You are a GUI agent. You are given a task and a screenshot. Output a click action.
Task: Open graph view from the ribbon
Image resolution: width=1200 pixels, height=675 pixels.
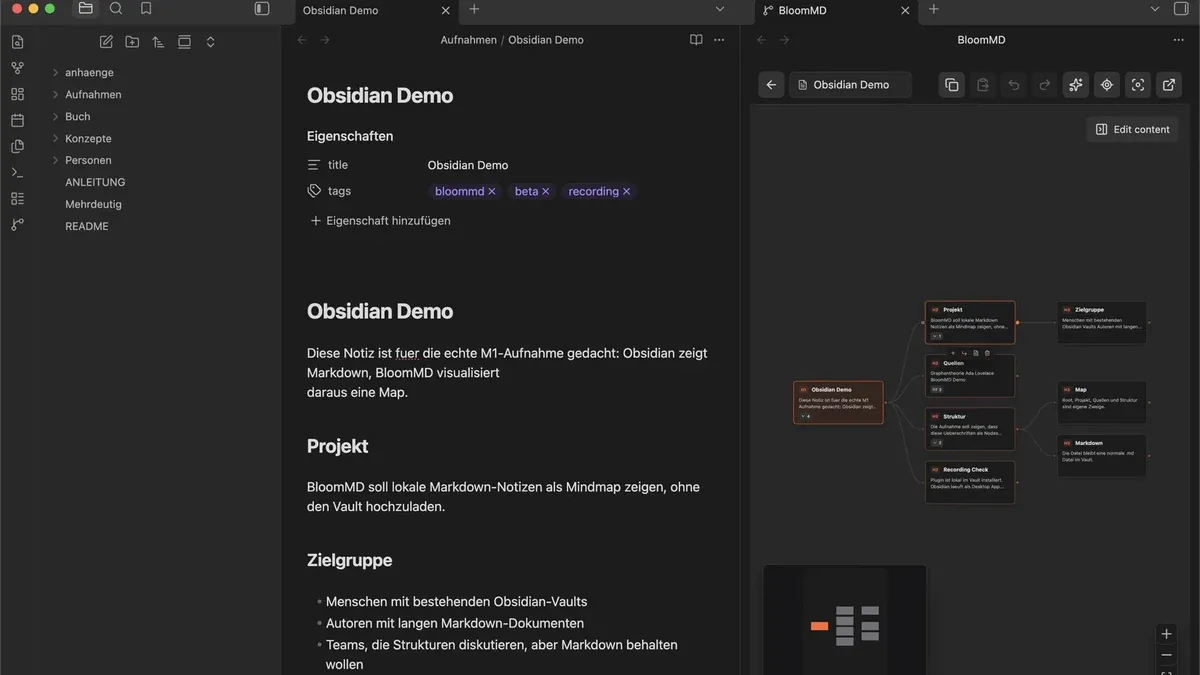click(x=17, y=68)
